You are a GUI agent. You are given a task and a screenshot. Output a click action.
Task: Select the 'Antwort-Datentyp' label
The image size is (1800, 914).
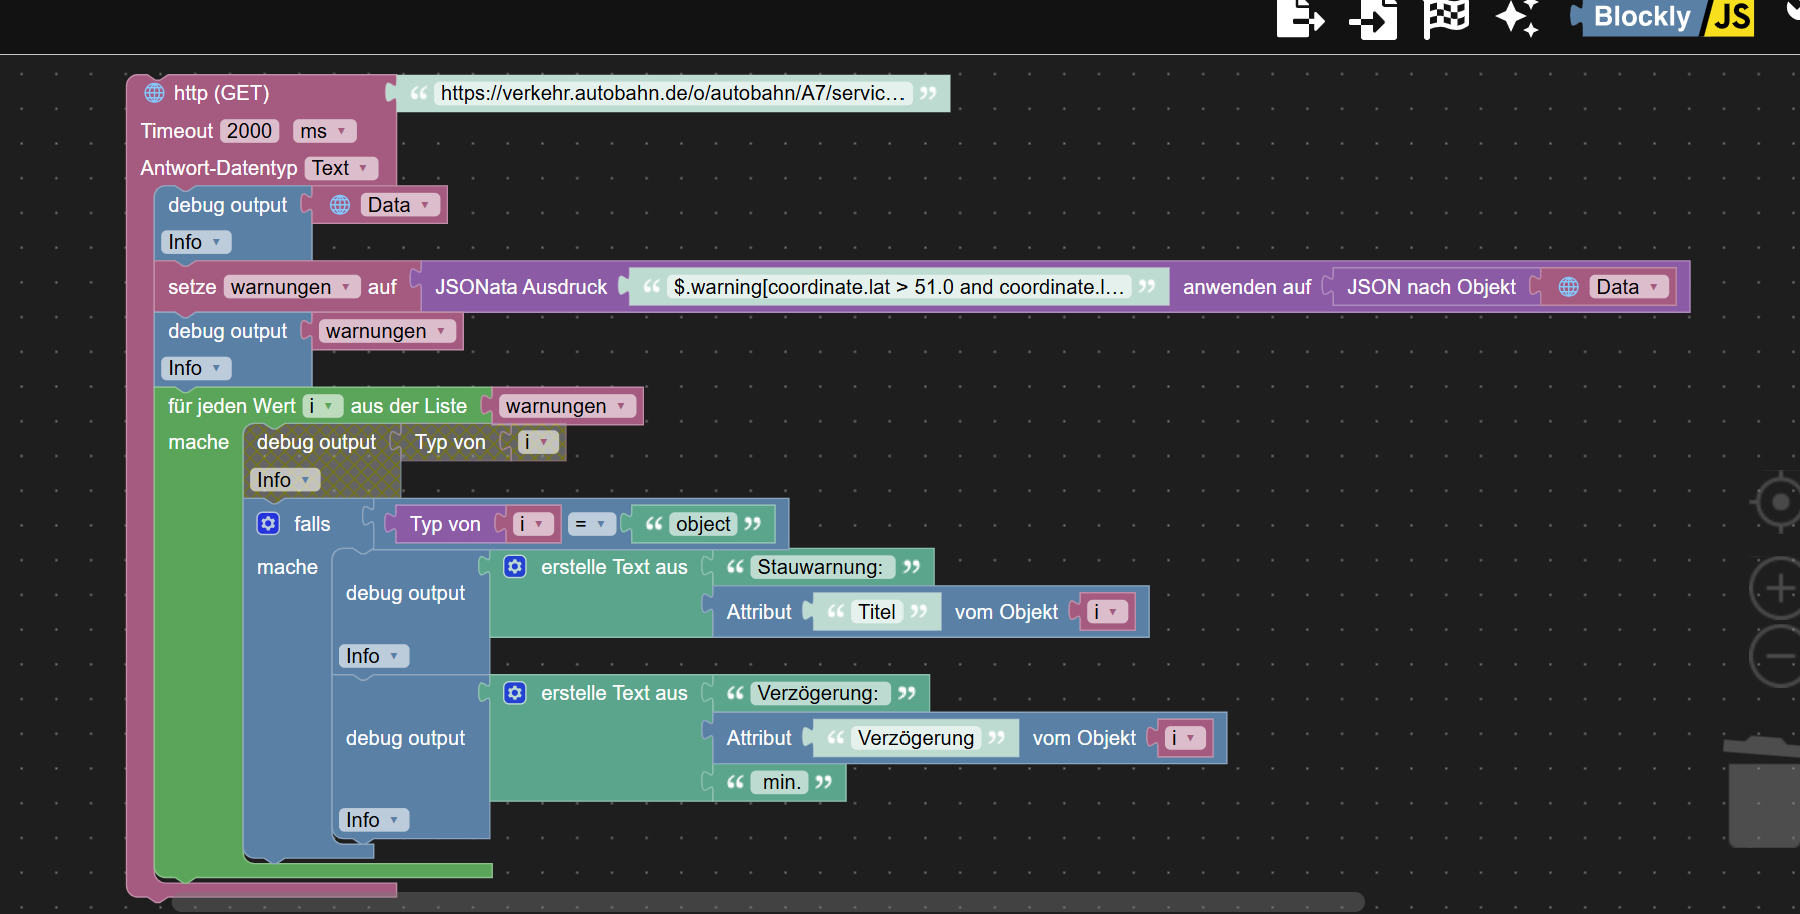coord(219,168)
